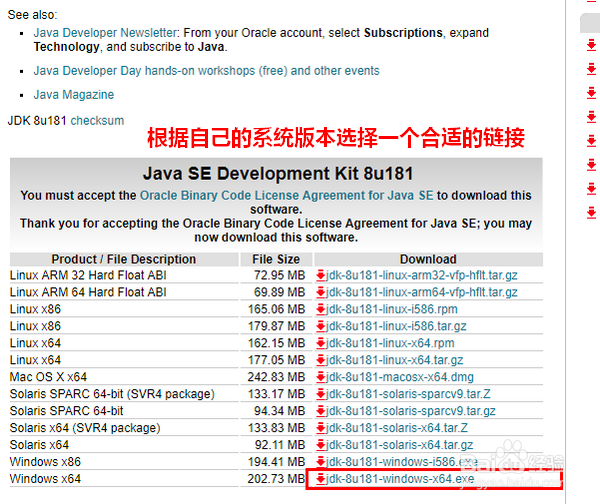Screen dimensions: 600x504
Task: Click the 194.41 MB file size
Action: (276, 462)
